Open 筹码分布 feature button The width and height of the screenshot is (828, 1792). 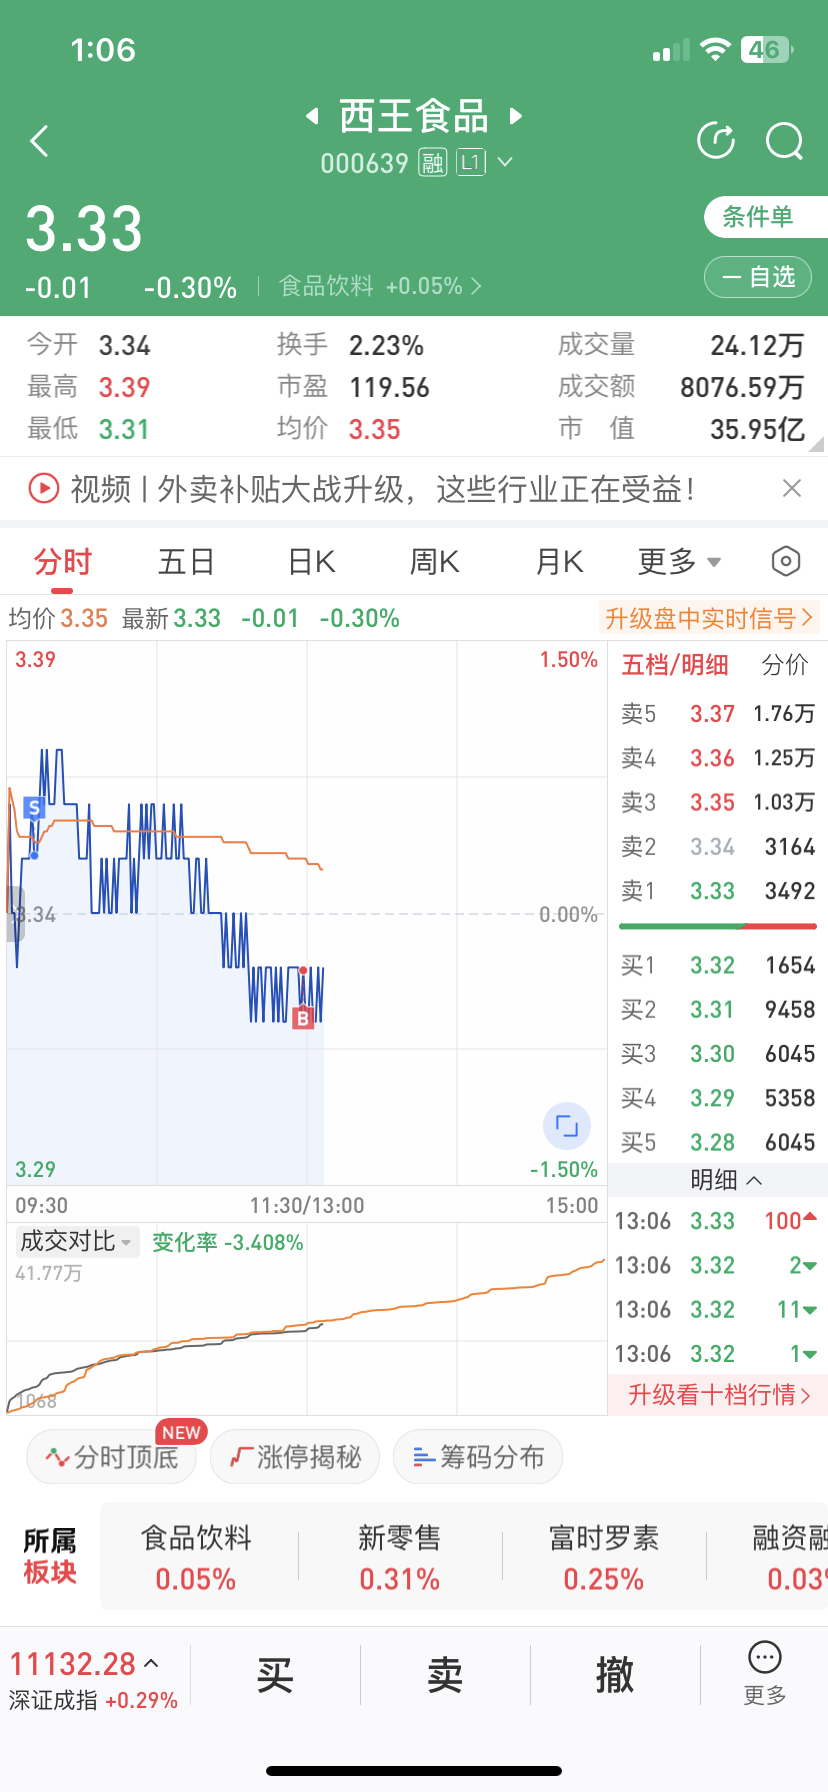point(478,1457)
